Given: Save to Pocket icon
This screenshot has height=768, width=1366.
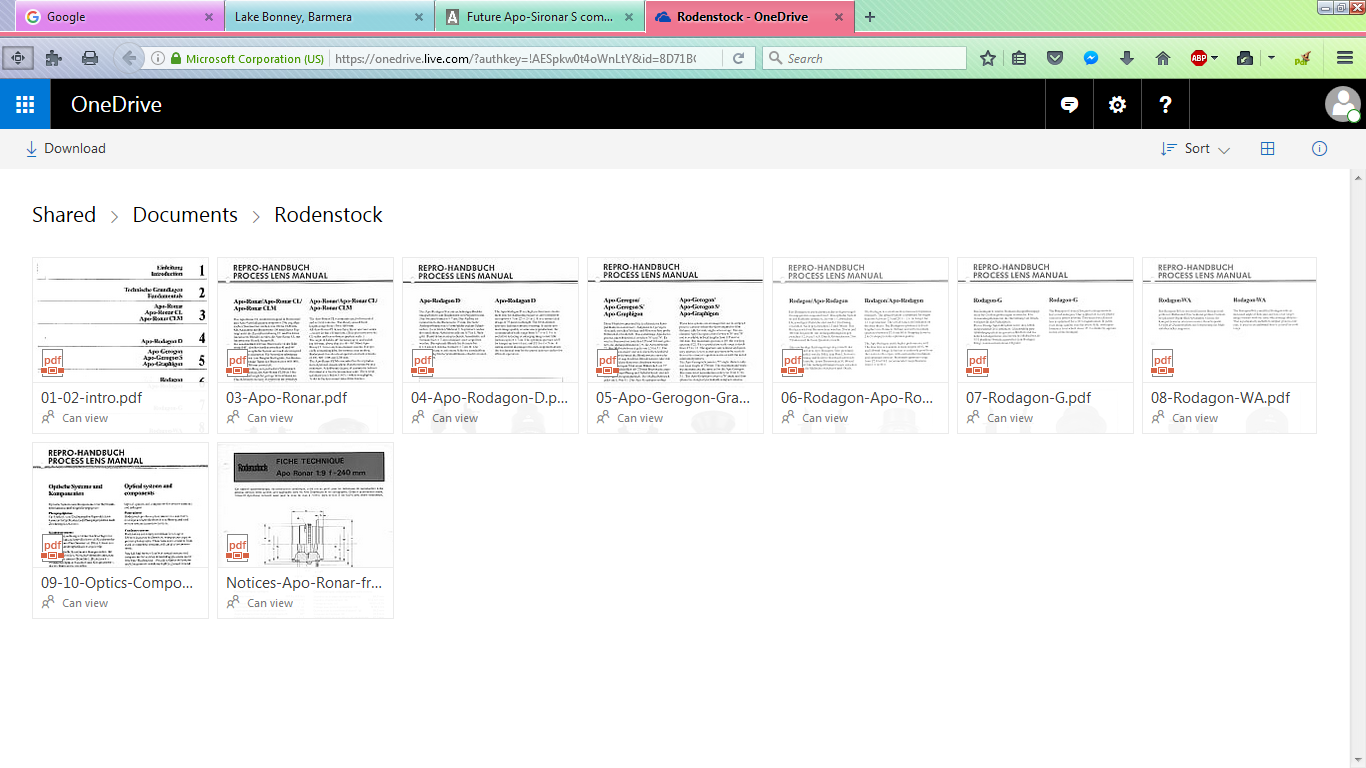Looking at the screenshot, I should pyautogui.click(x=1054, y=58).
